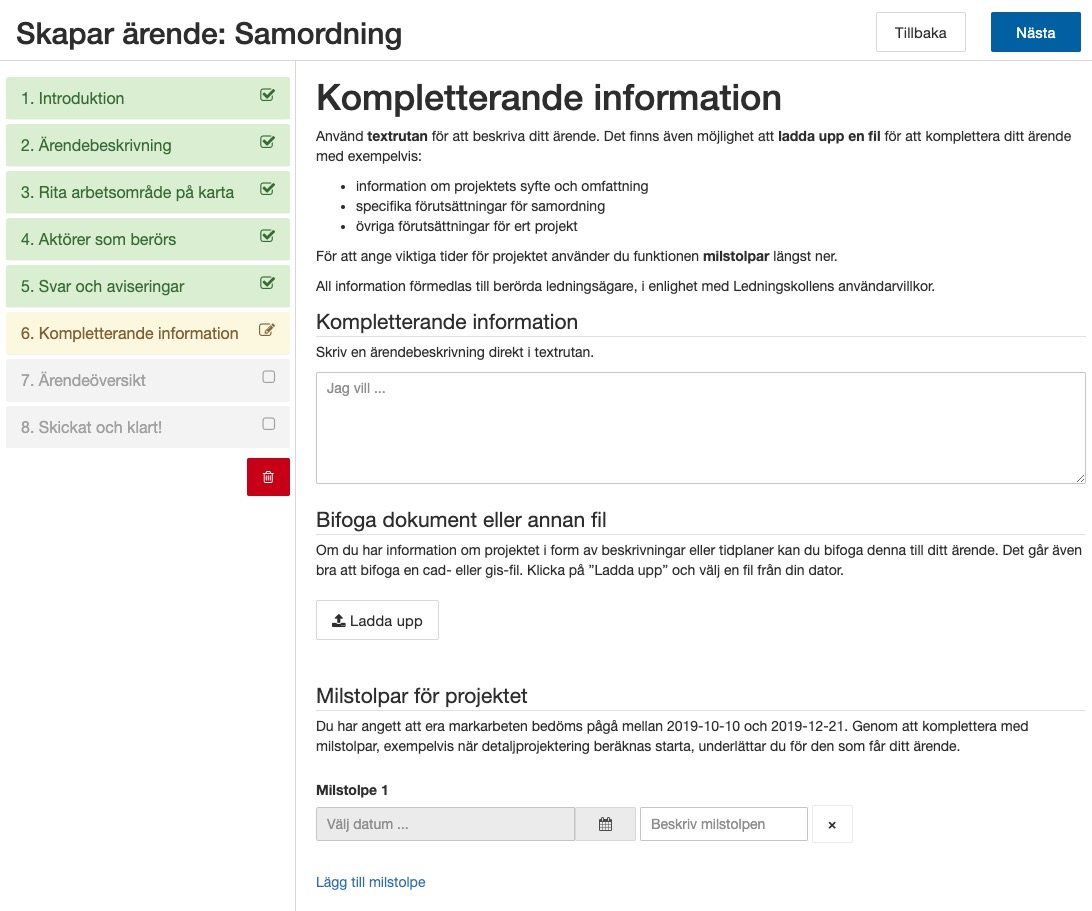The height and width of the screenshot is (911, 1092).
Task: Open the calendar icon for Milstolpe 1
Action: (605, 823)
